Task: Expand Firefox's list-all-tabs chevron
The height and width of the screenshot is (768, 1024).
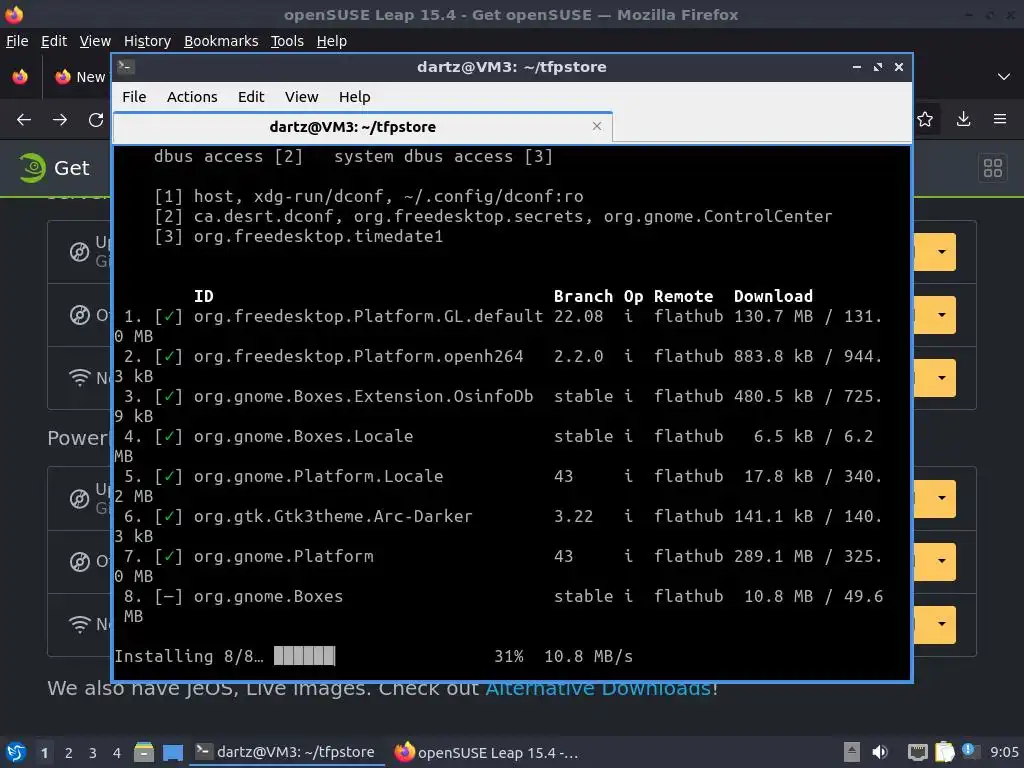Action: tap(1004, 76)
